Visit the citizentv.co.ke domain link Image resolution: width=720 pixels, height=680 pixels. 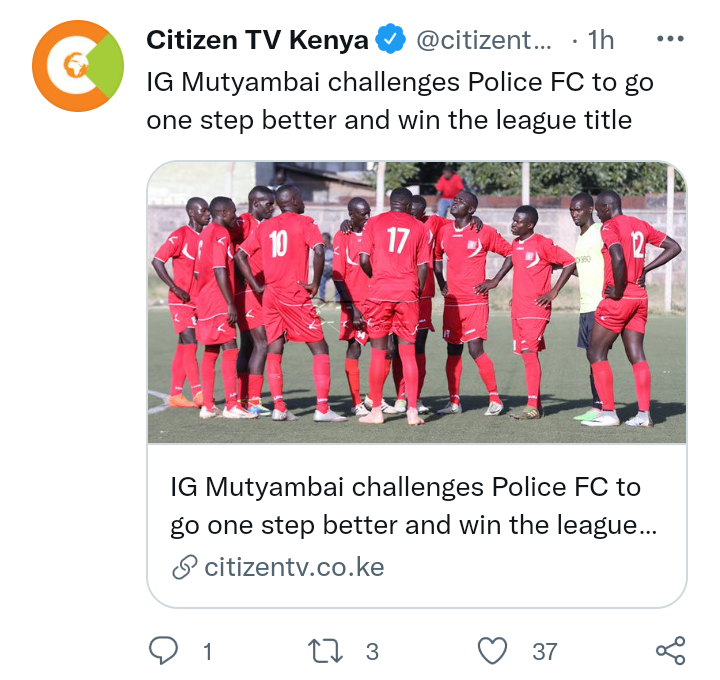tap(294, 567)
